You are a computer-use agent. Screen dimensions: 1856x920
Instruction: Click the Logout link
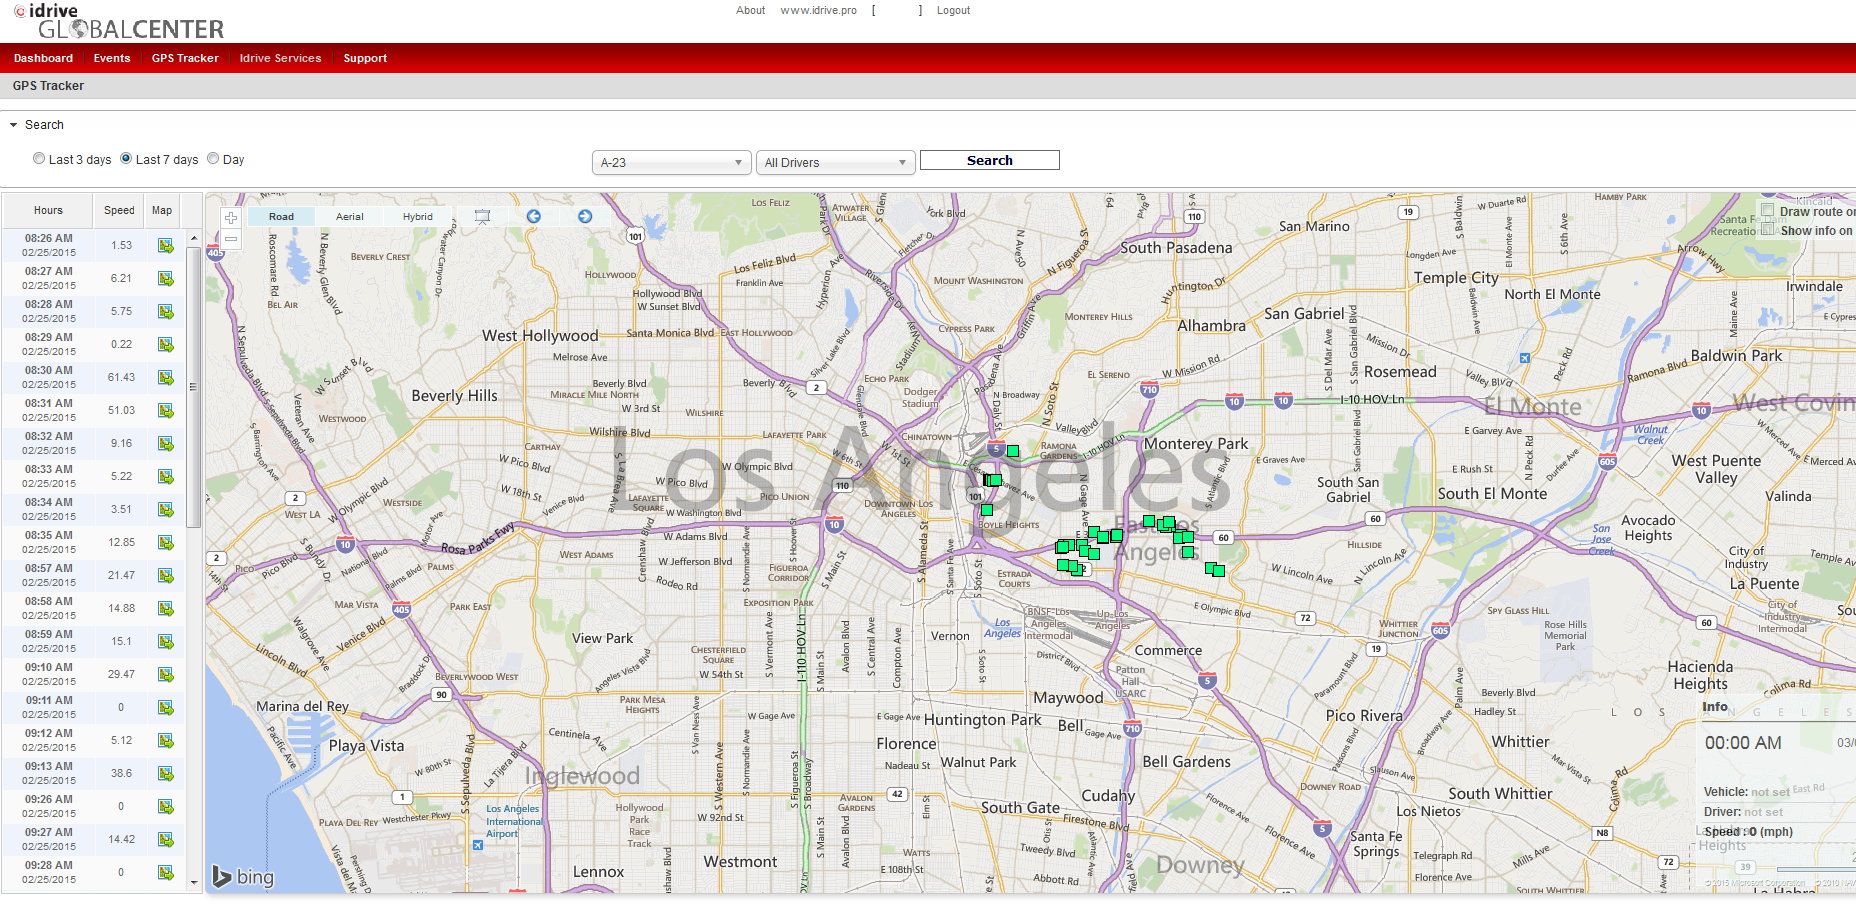953,11
